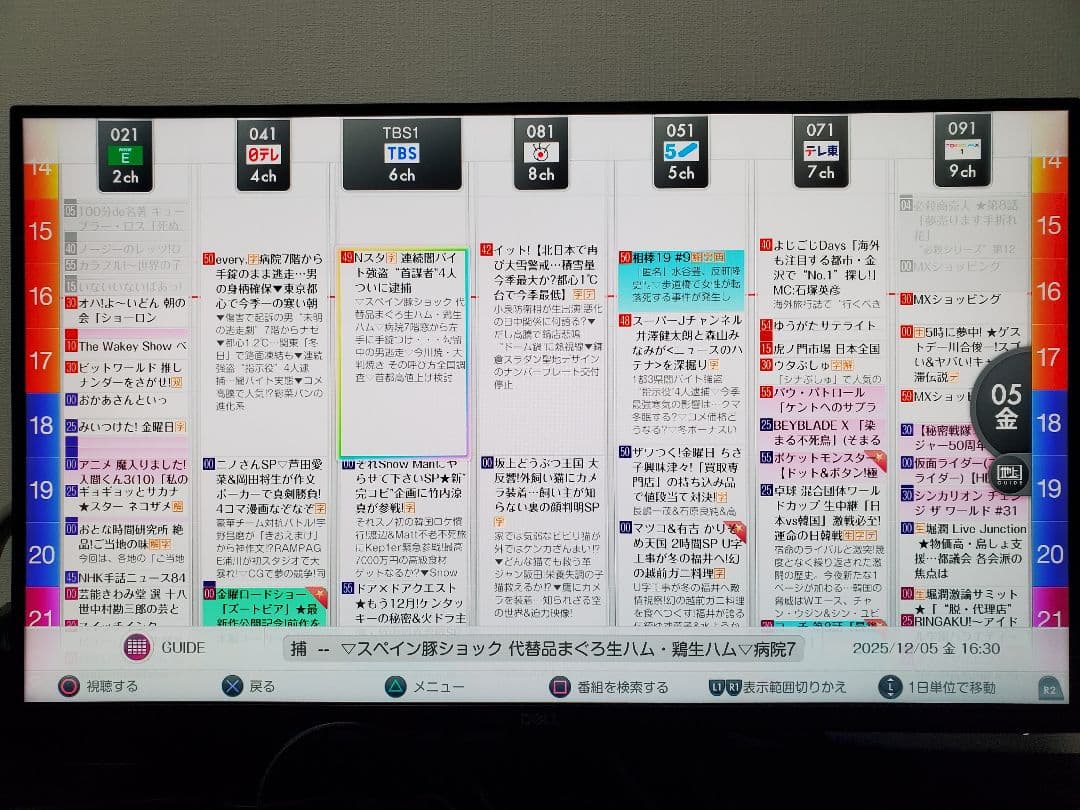Select みいつけた! 金曜日 program
The height and width of the screenshot is (810, 1080).
pos(126,426)
